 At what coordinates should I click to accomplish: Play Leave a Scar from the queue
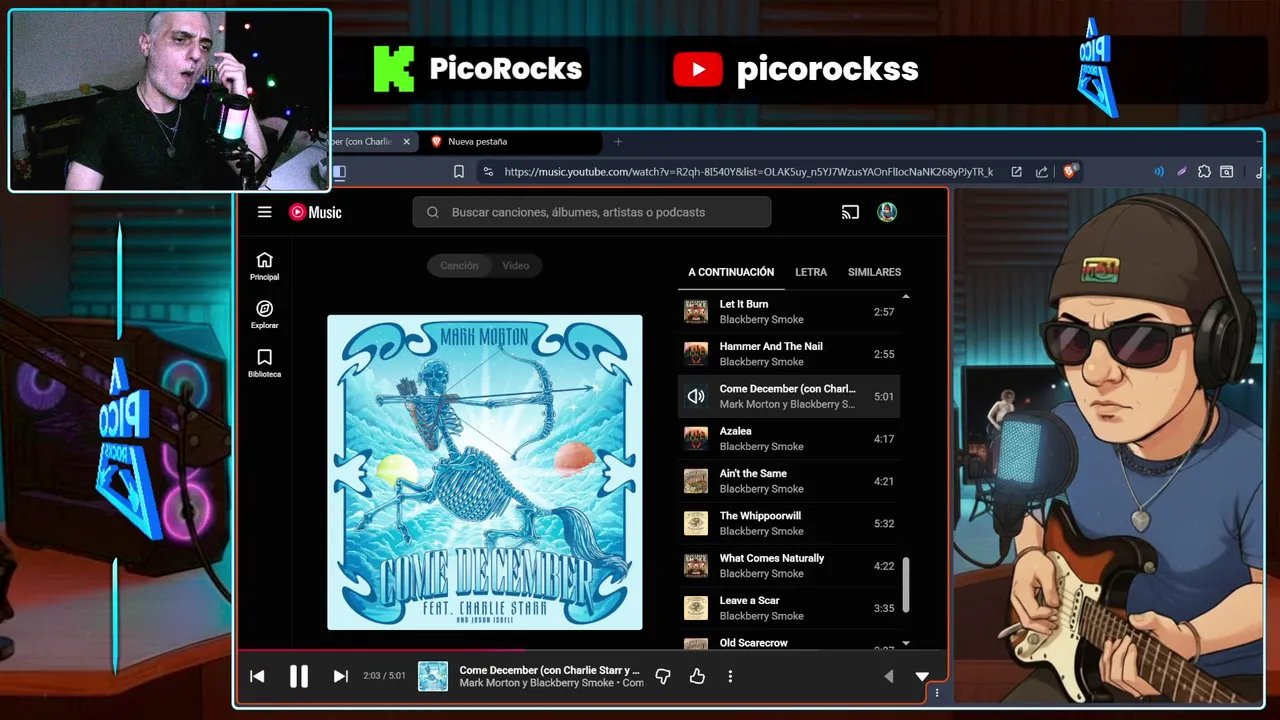(788, 608)
